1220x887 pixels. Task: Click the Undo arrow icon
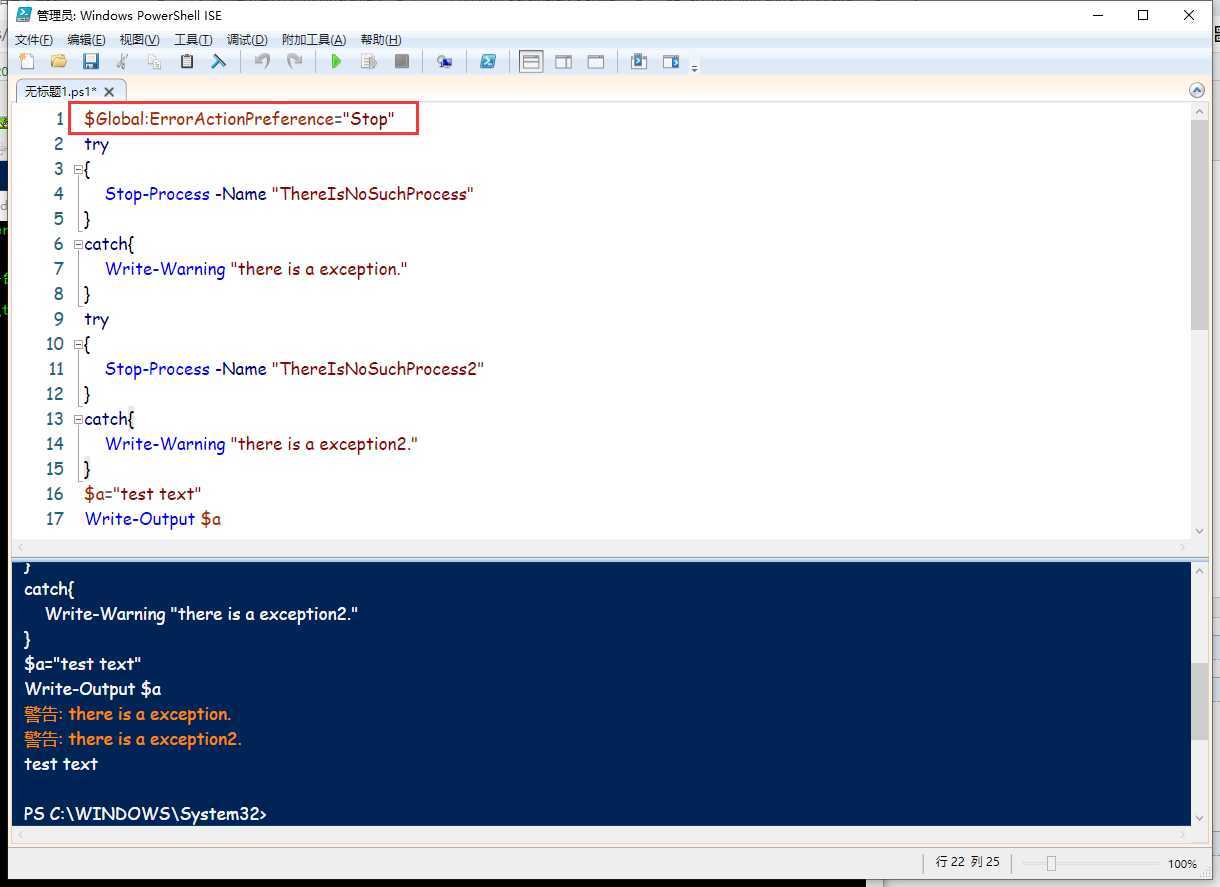click(x=262, y=62)
